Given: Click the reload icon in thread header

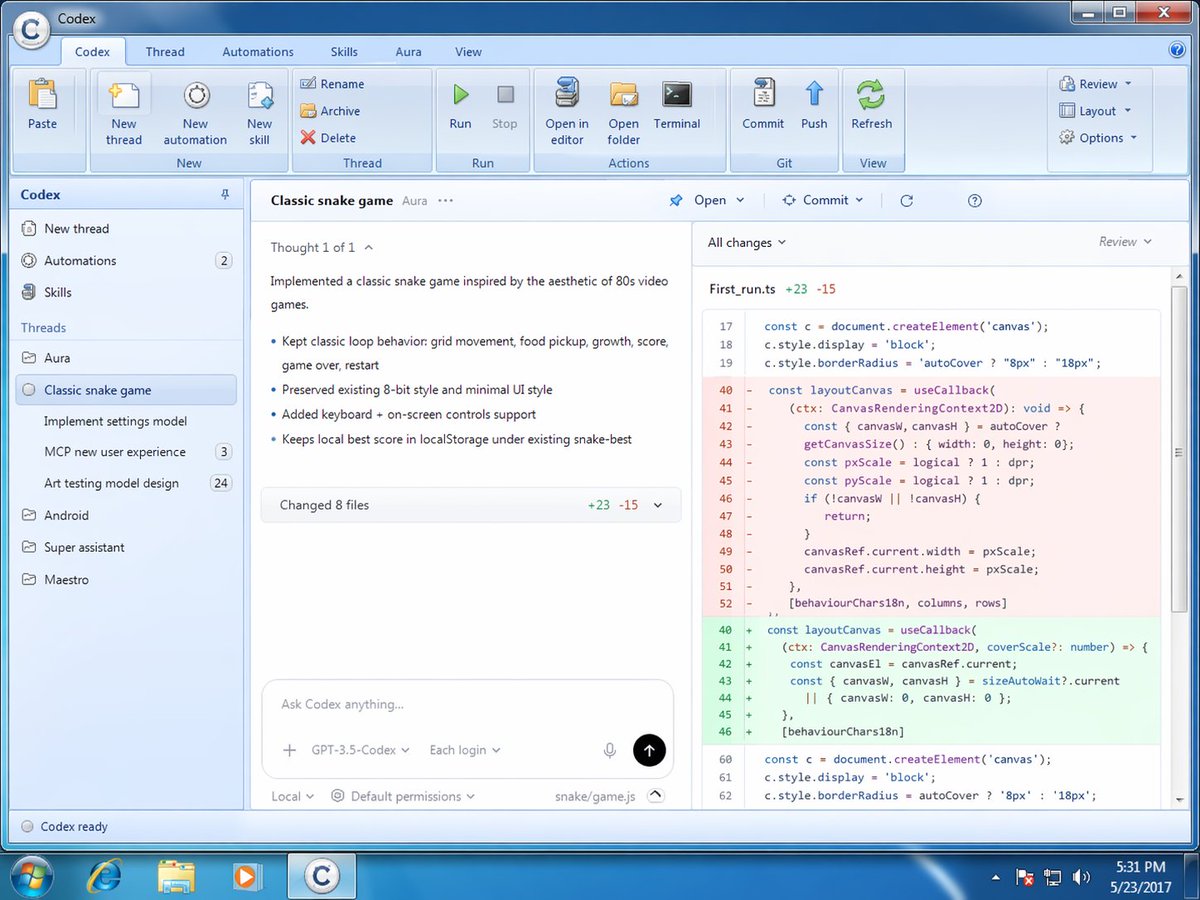Looking at the screenshot, I should point(906,200).
